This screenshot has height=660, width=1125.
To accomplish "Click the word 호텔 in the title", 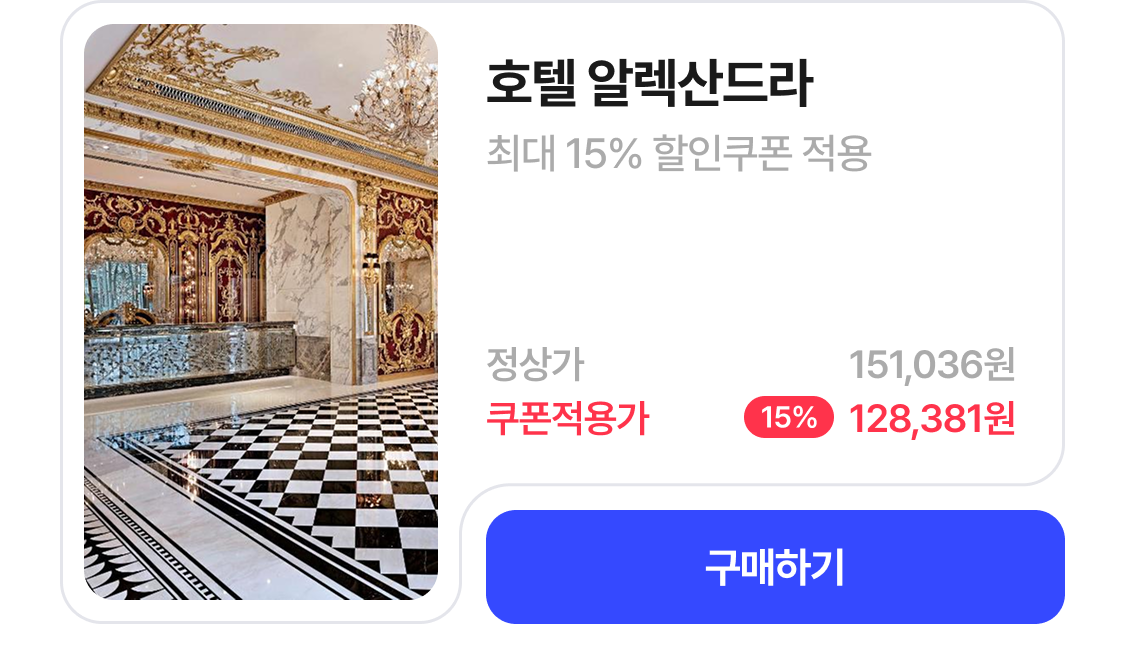I will (532, 83).
